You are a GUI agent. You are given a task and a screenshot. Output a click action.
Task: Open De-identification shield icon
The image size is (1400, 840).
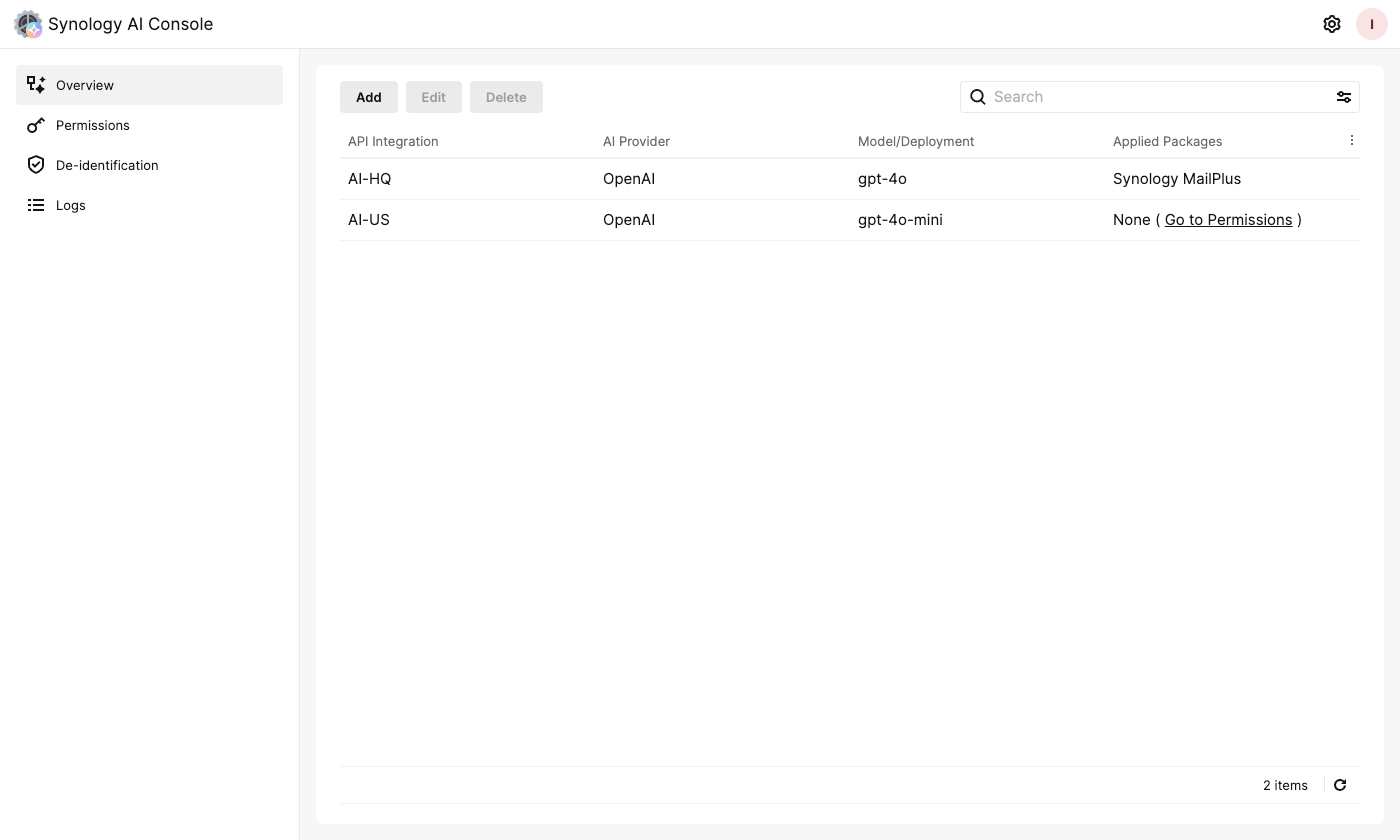[36, 165]
